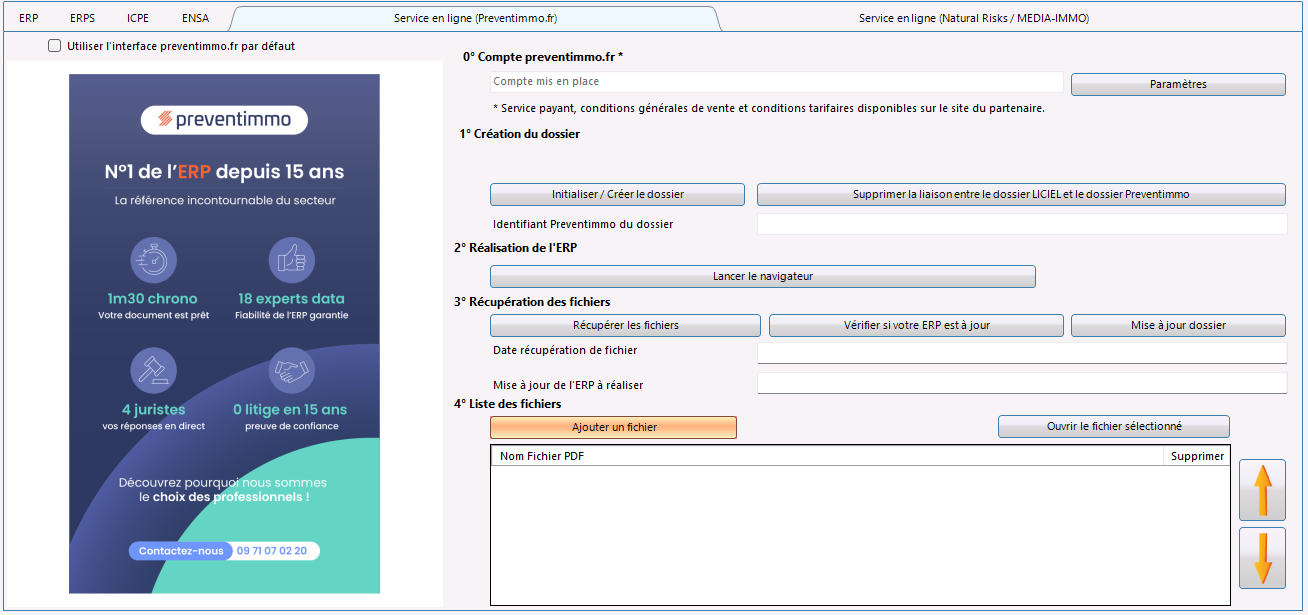
Task: Click Mise à jour dossier button
Action: point(1178,325)
